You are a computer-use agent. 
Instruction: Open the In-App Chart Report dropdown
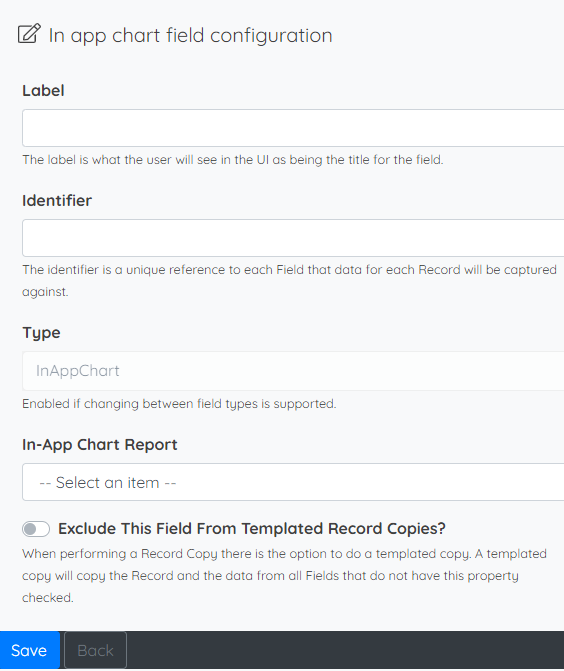point(293,482)
